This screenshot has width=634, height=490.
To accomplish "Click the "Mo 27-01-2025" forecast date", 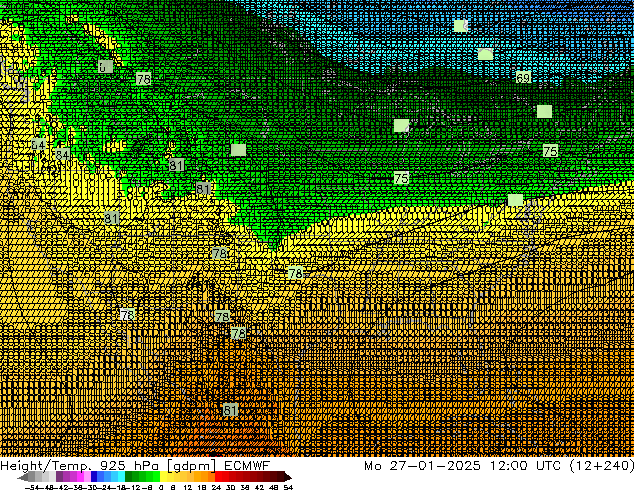I will click(x=422, y=466).
